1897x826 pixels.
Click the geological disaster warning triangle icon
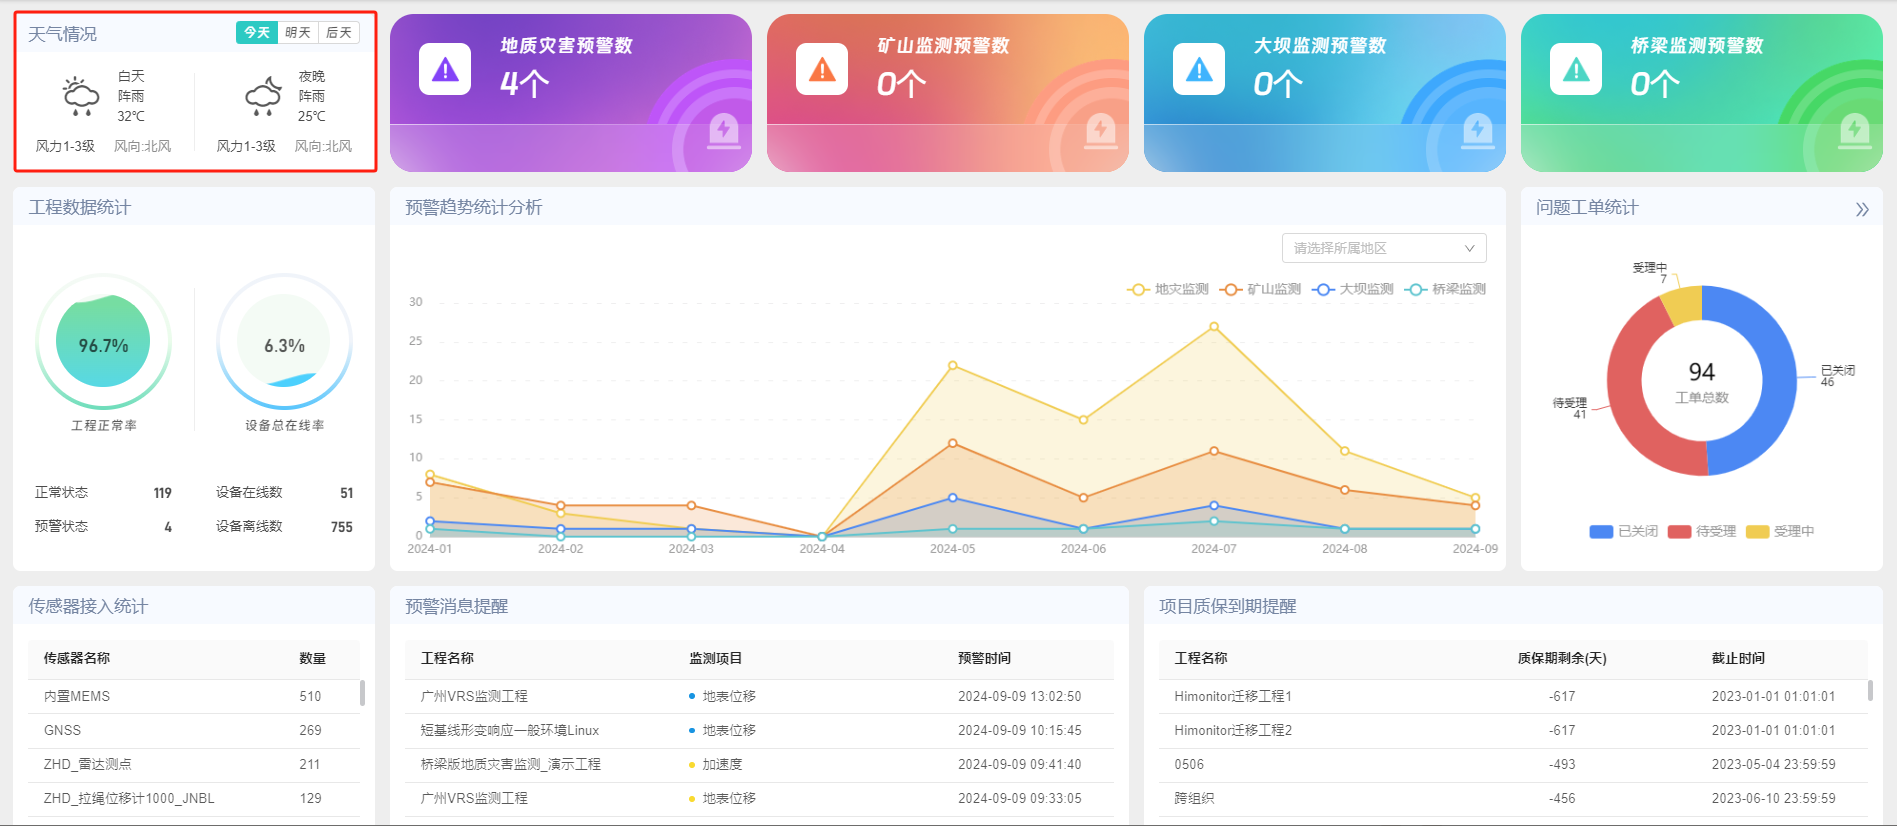click(x=445, y=70)
